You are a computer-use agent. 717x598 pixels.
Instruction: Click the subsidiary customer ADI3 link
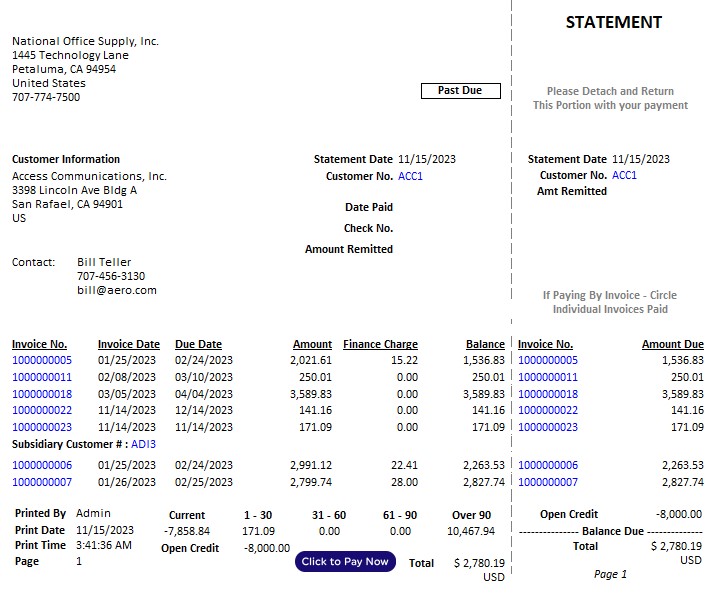[144, 444]
